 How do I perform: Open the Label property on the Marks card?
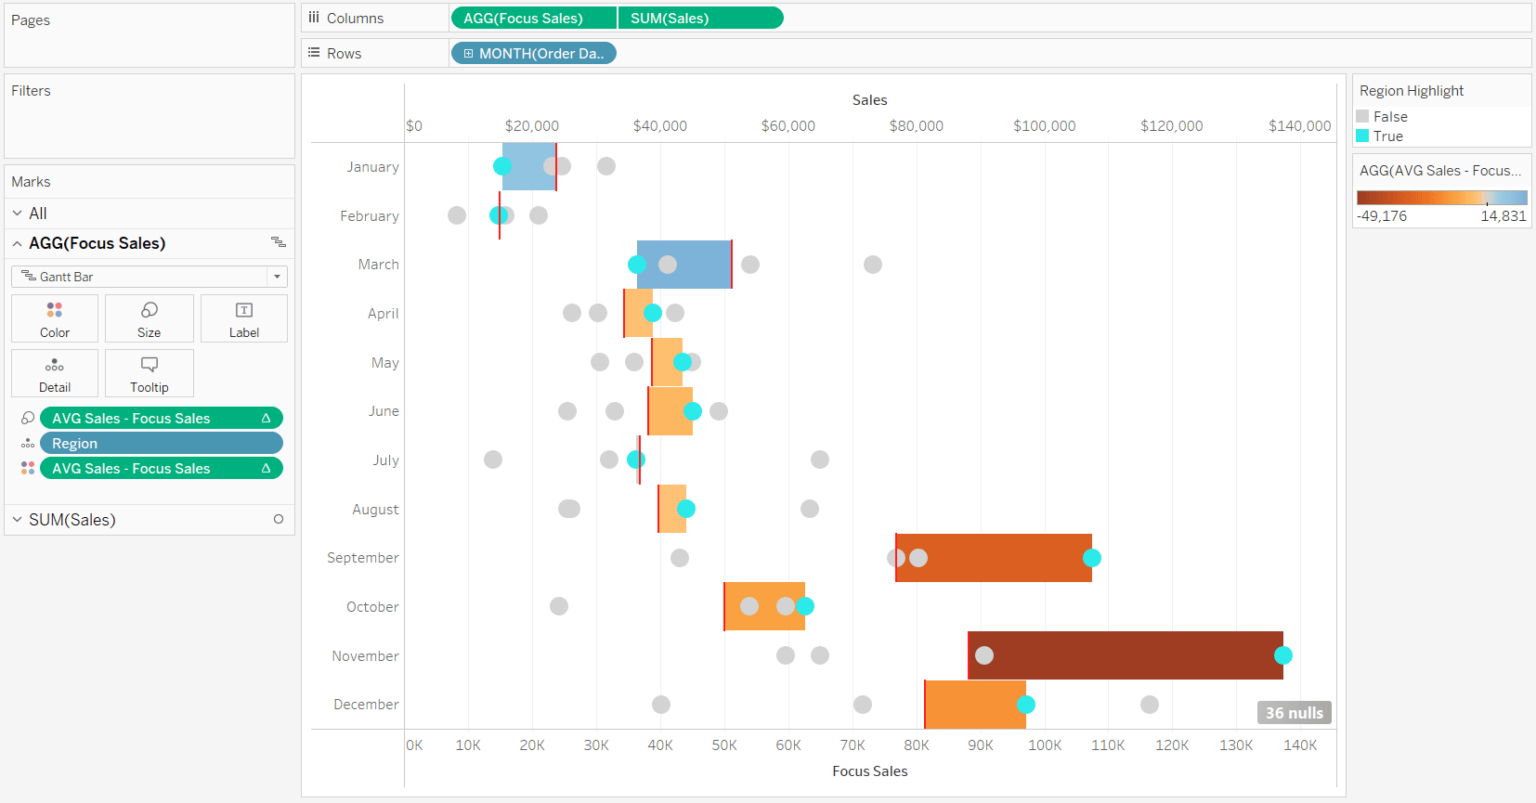click(243, 318)
